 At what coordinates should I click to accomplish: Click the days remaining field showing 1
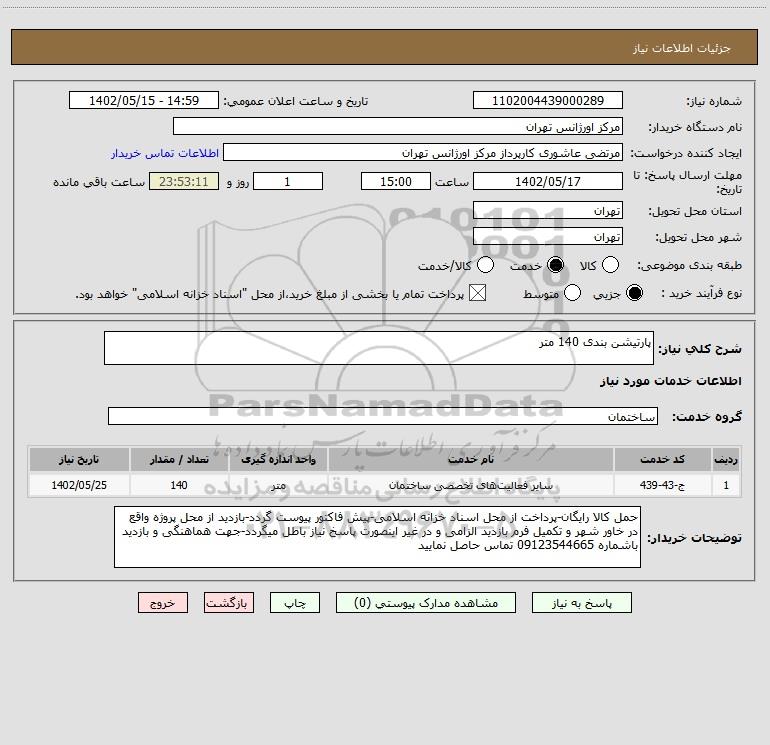288,181
